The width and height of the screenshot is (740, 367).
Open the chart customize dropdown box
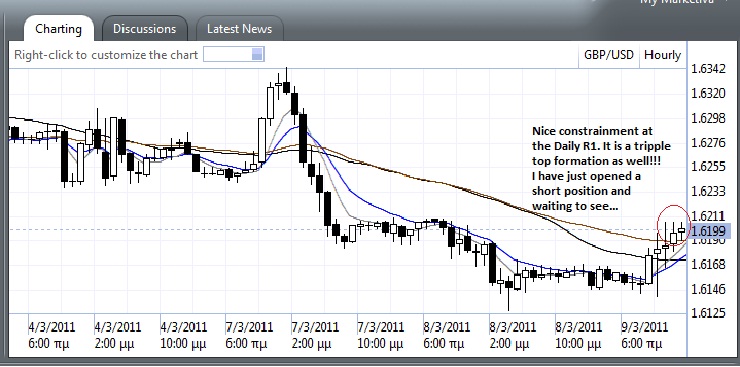234,54
